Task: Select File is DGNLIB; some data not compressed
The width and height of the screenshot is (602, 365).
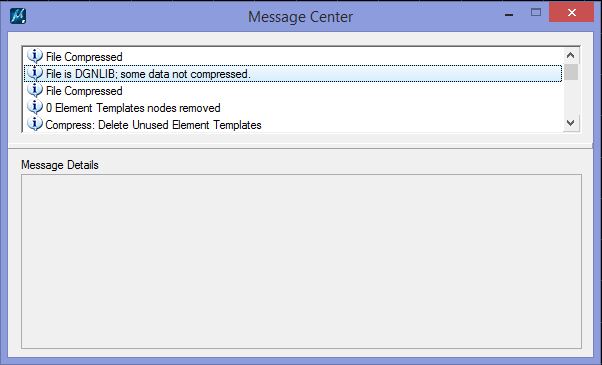Action: 293,73
